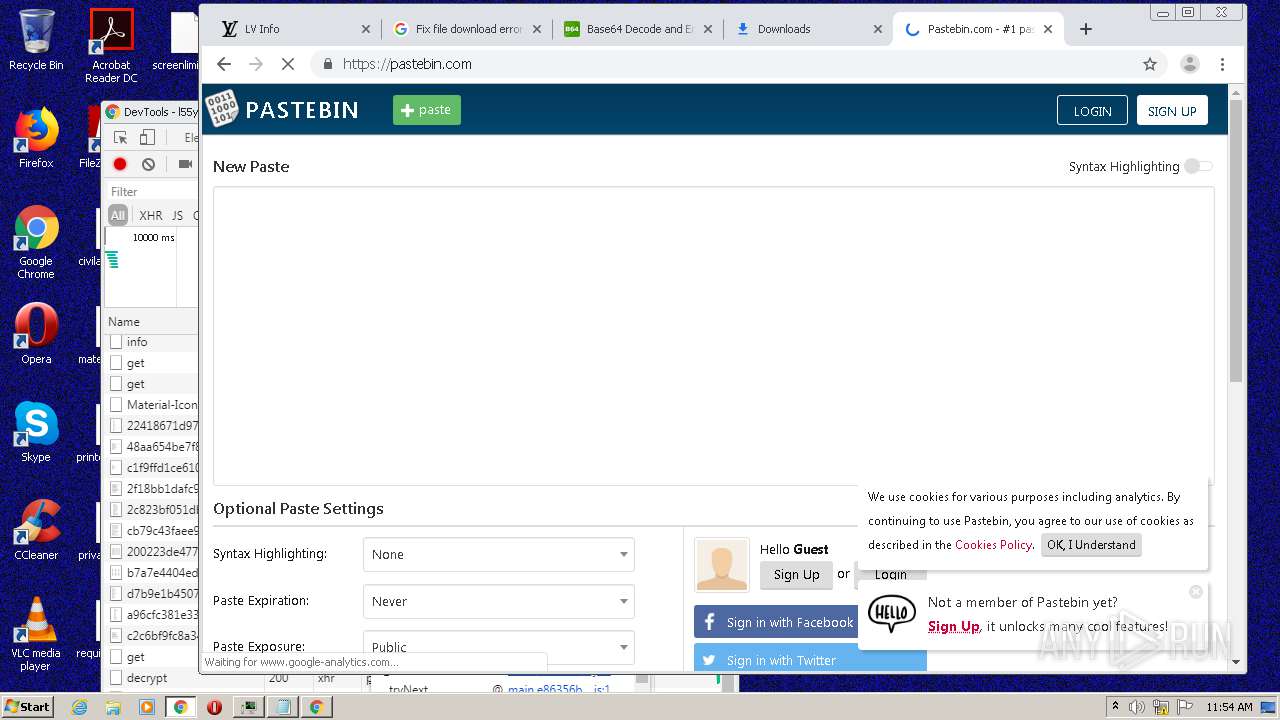Dismiss the Hello signup popup
This screenshot has width=1280, height=720.
pos(1196,592)
